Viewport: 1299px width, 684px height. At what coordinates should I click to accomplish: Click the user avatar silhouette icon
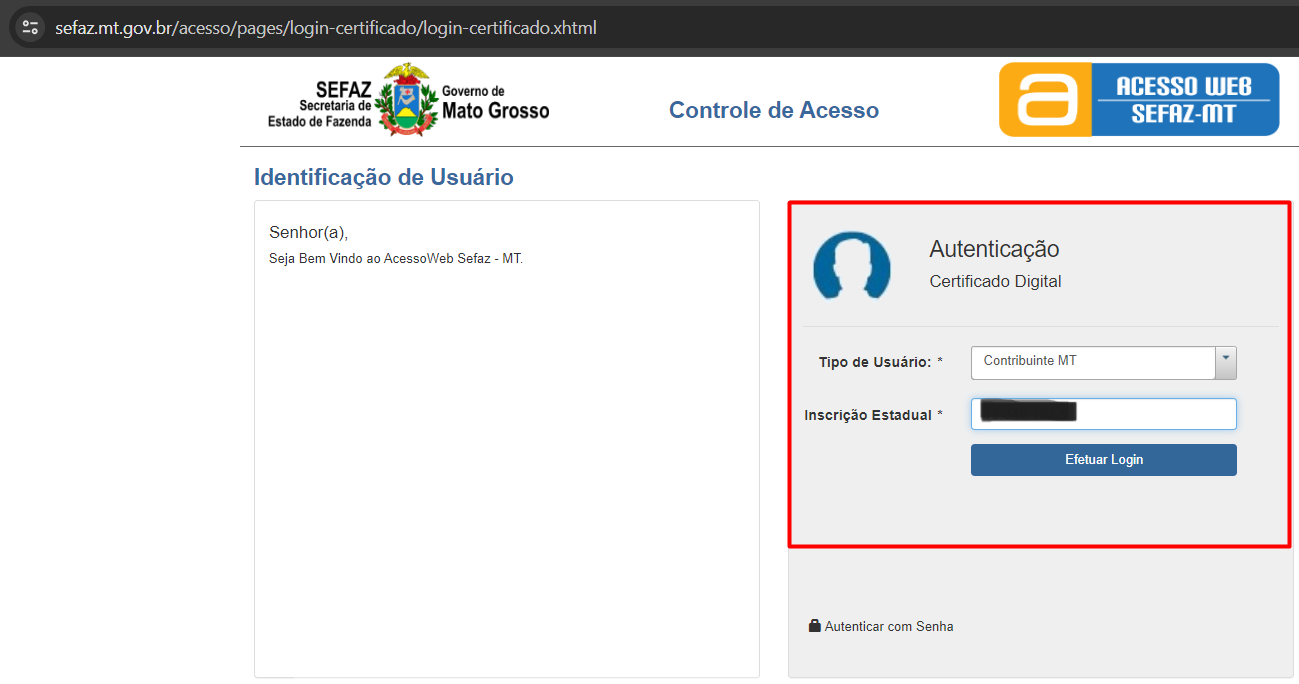coord(851,265)
